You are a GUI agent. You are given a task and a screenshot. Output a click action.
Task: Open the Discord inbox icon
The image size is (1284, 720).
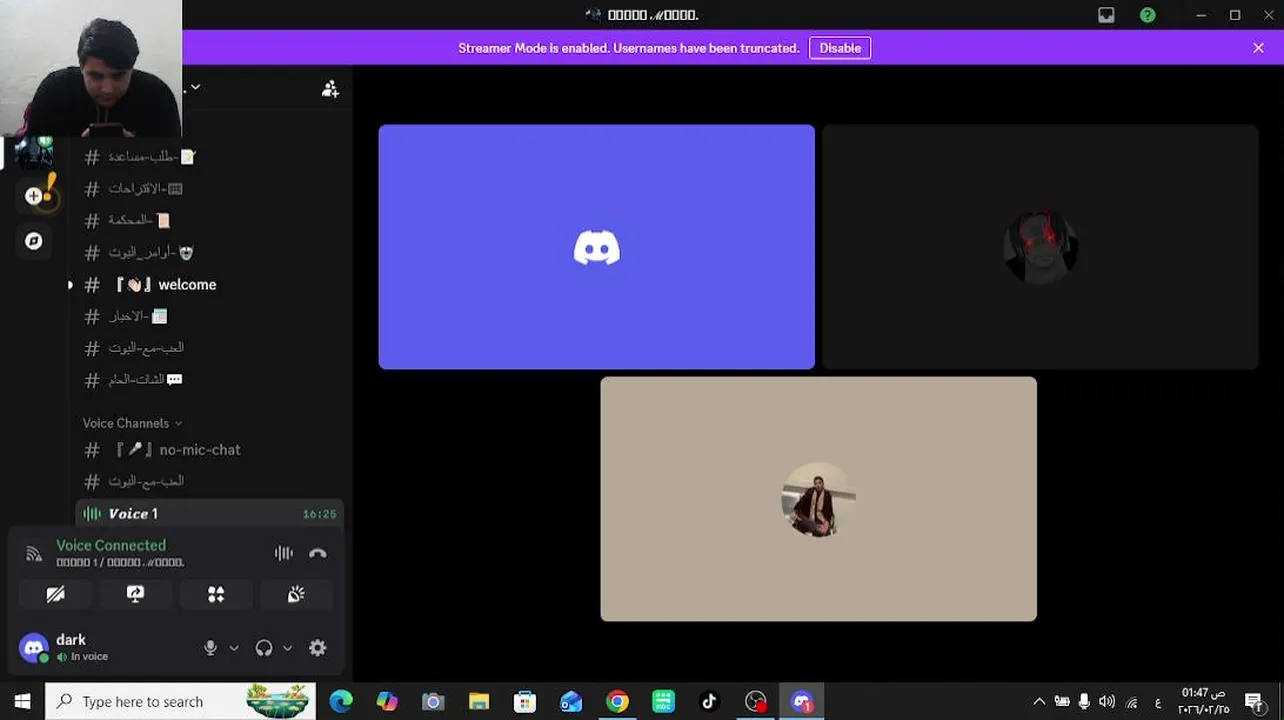click(x=1106, y=15)
